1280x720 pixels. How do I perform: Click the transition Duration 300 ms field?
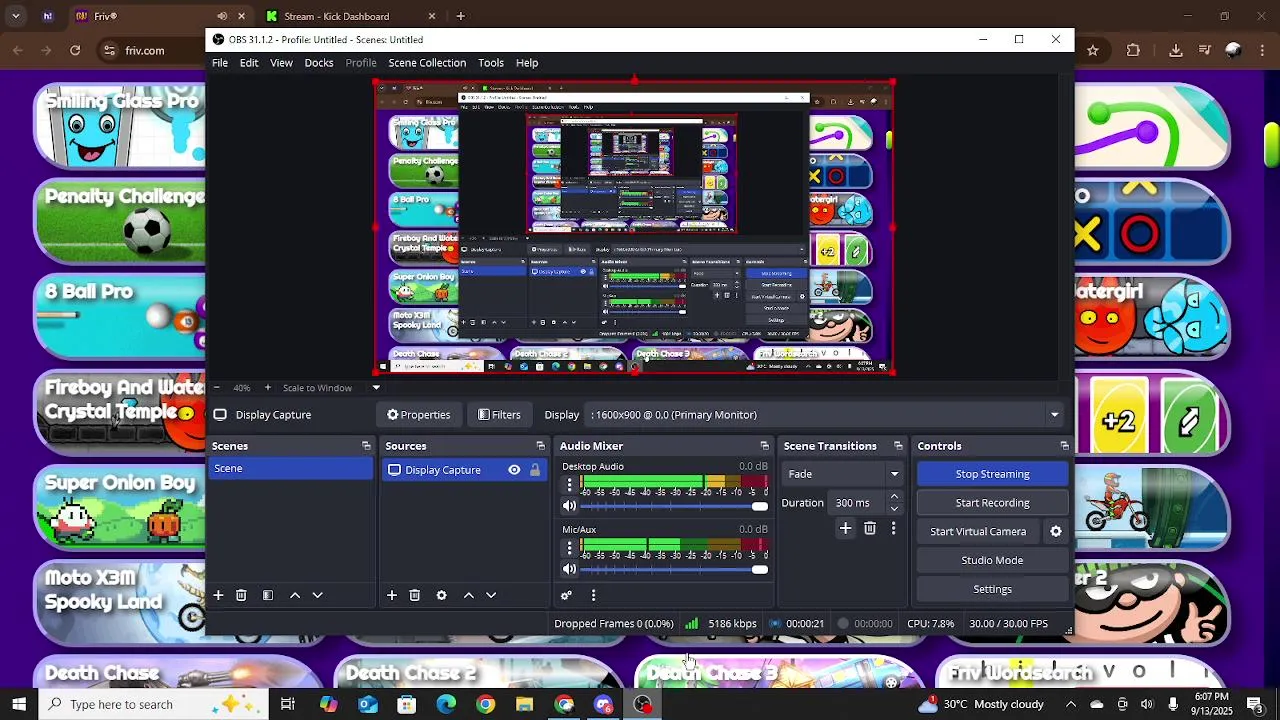857,503
